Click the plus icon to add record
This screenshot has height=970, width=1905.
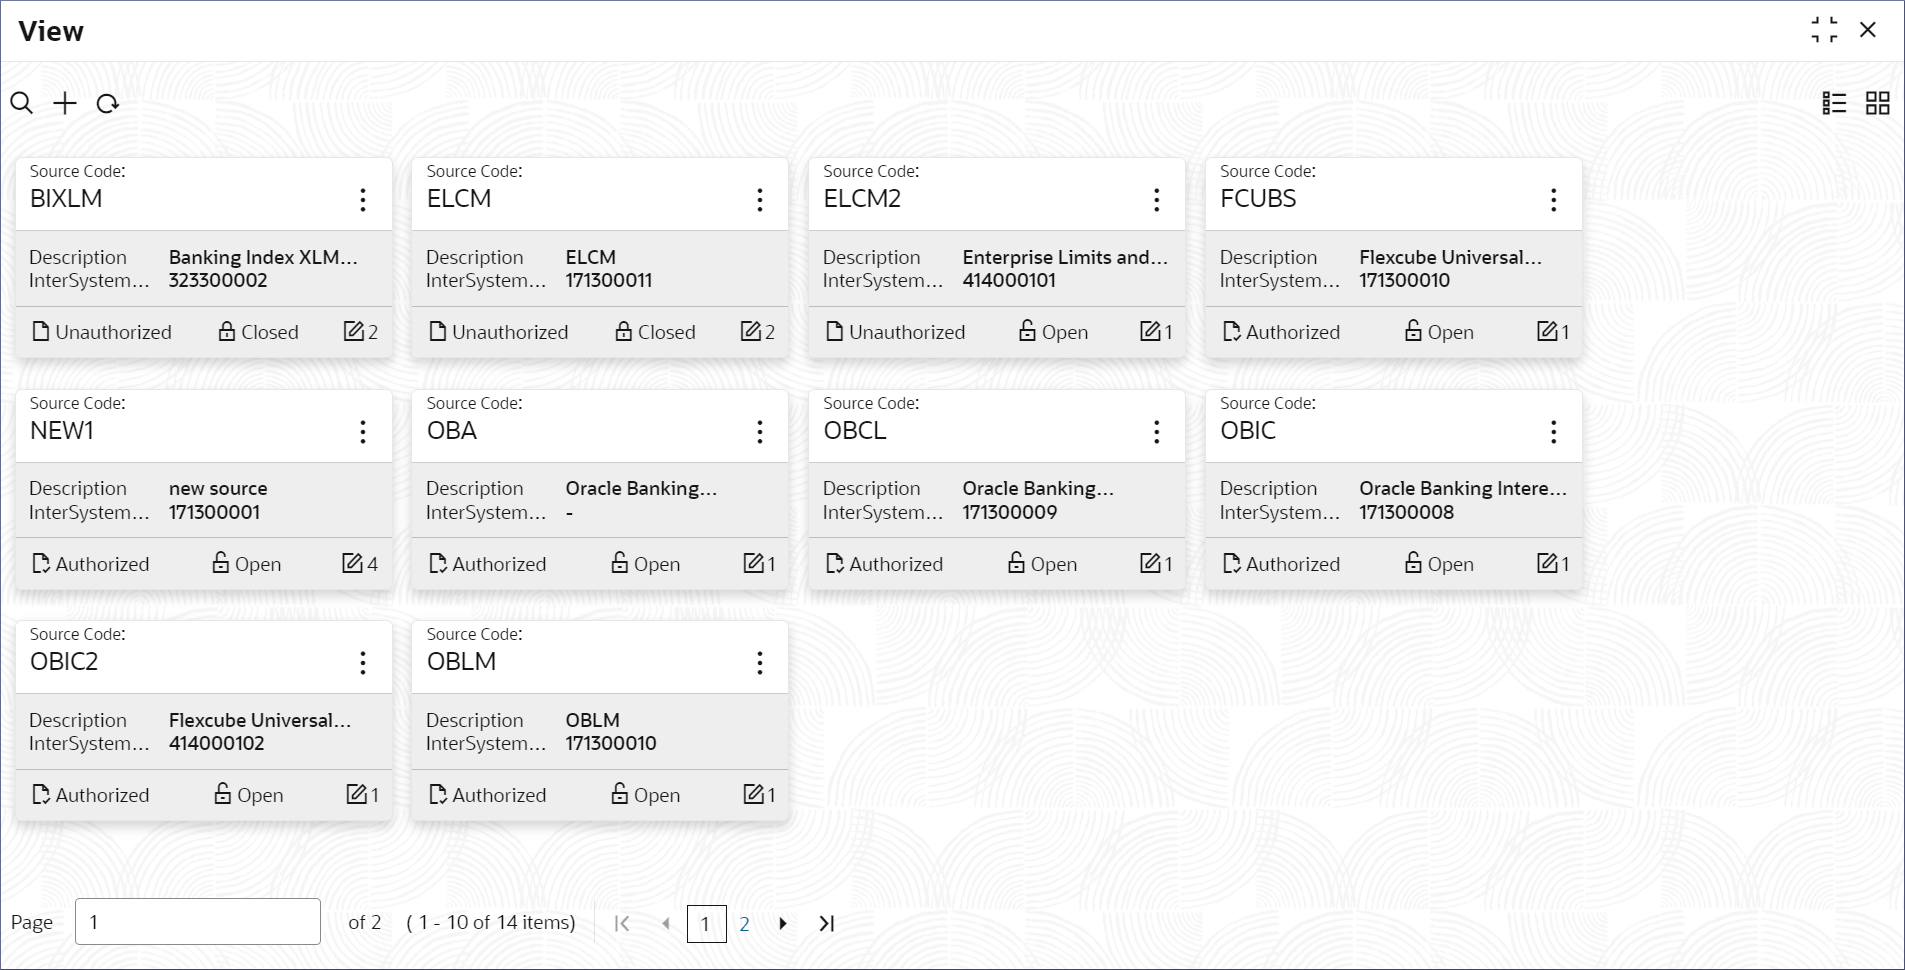pyautogui.click(x=65, y=103)
